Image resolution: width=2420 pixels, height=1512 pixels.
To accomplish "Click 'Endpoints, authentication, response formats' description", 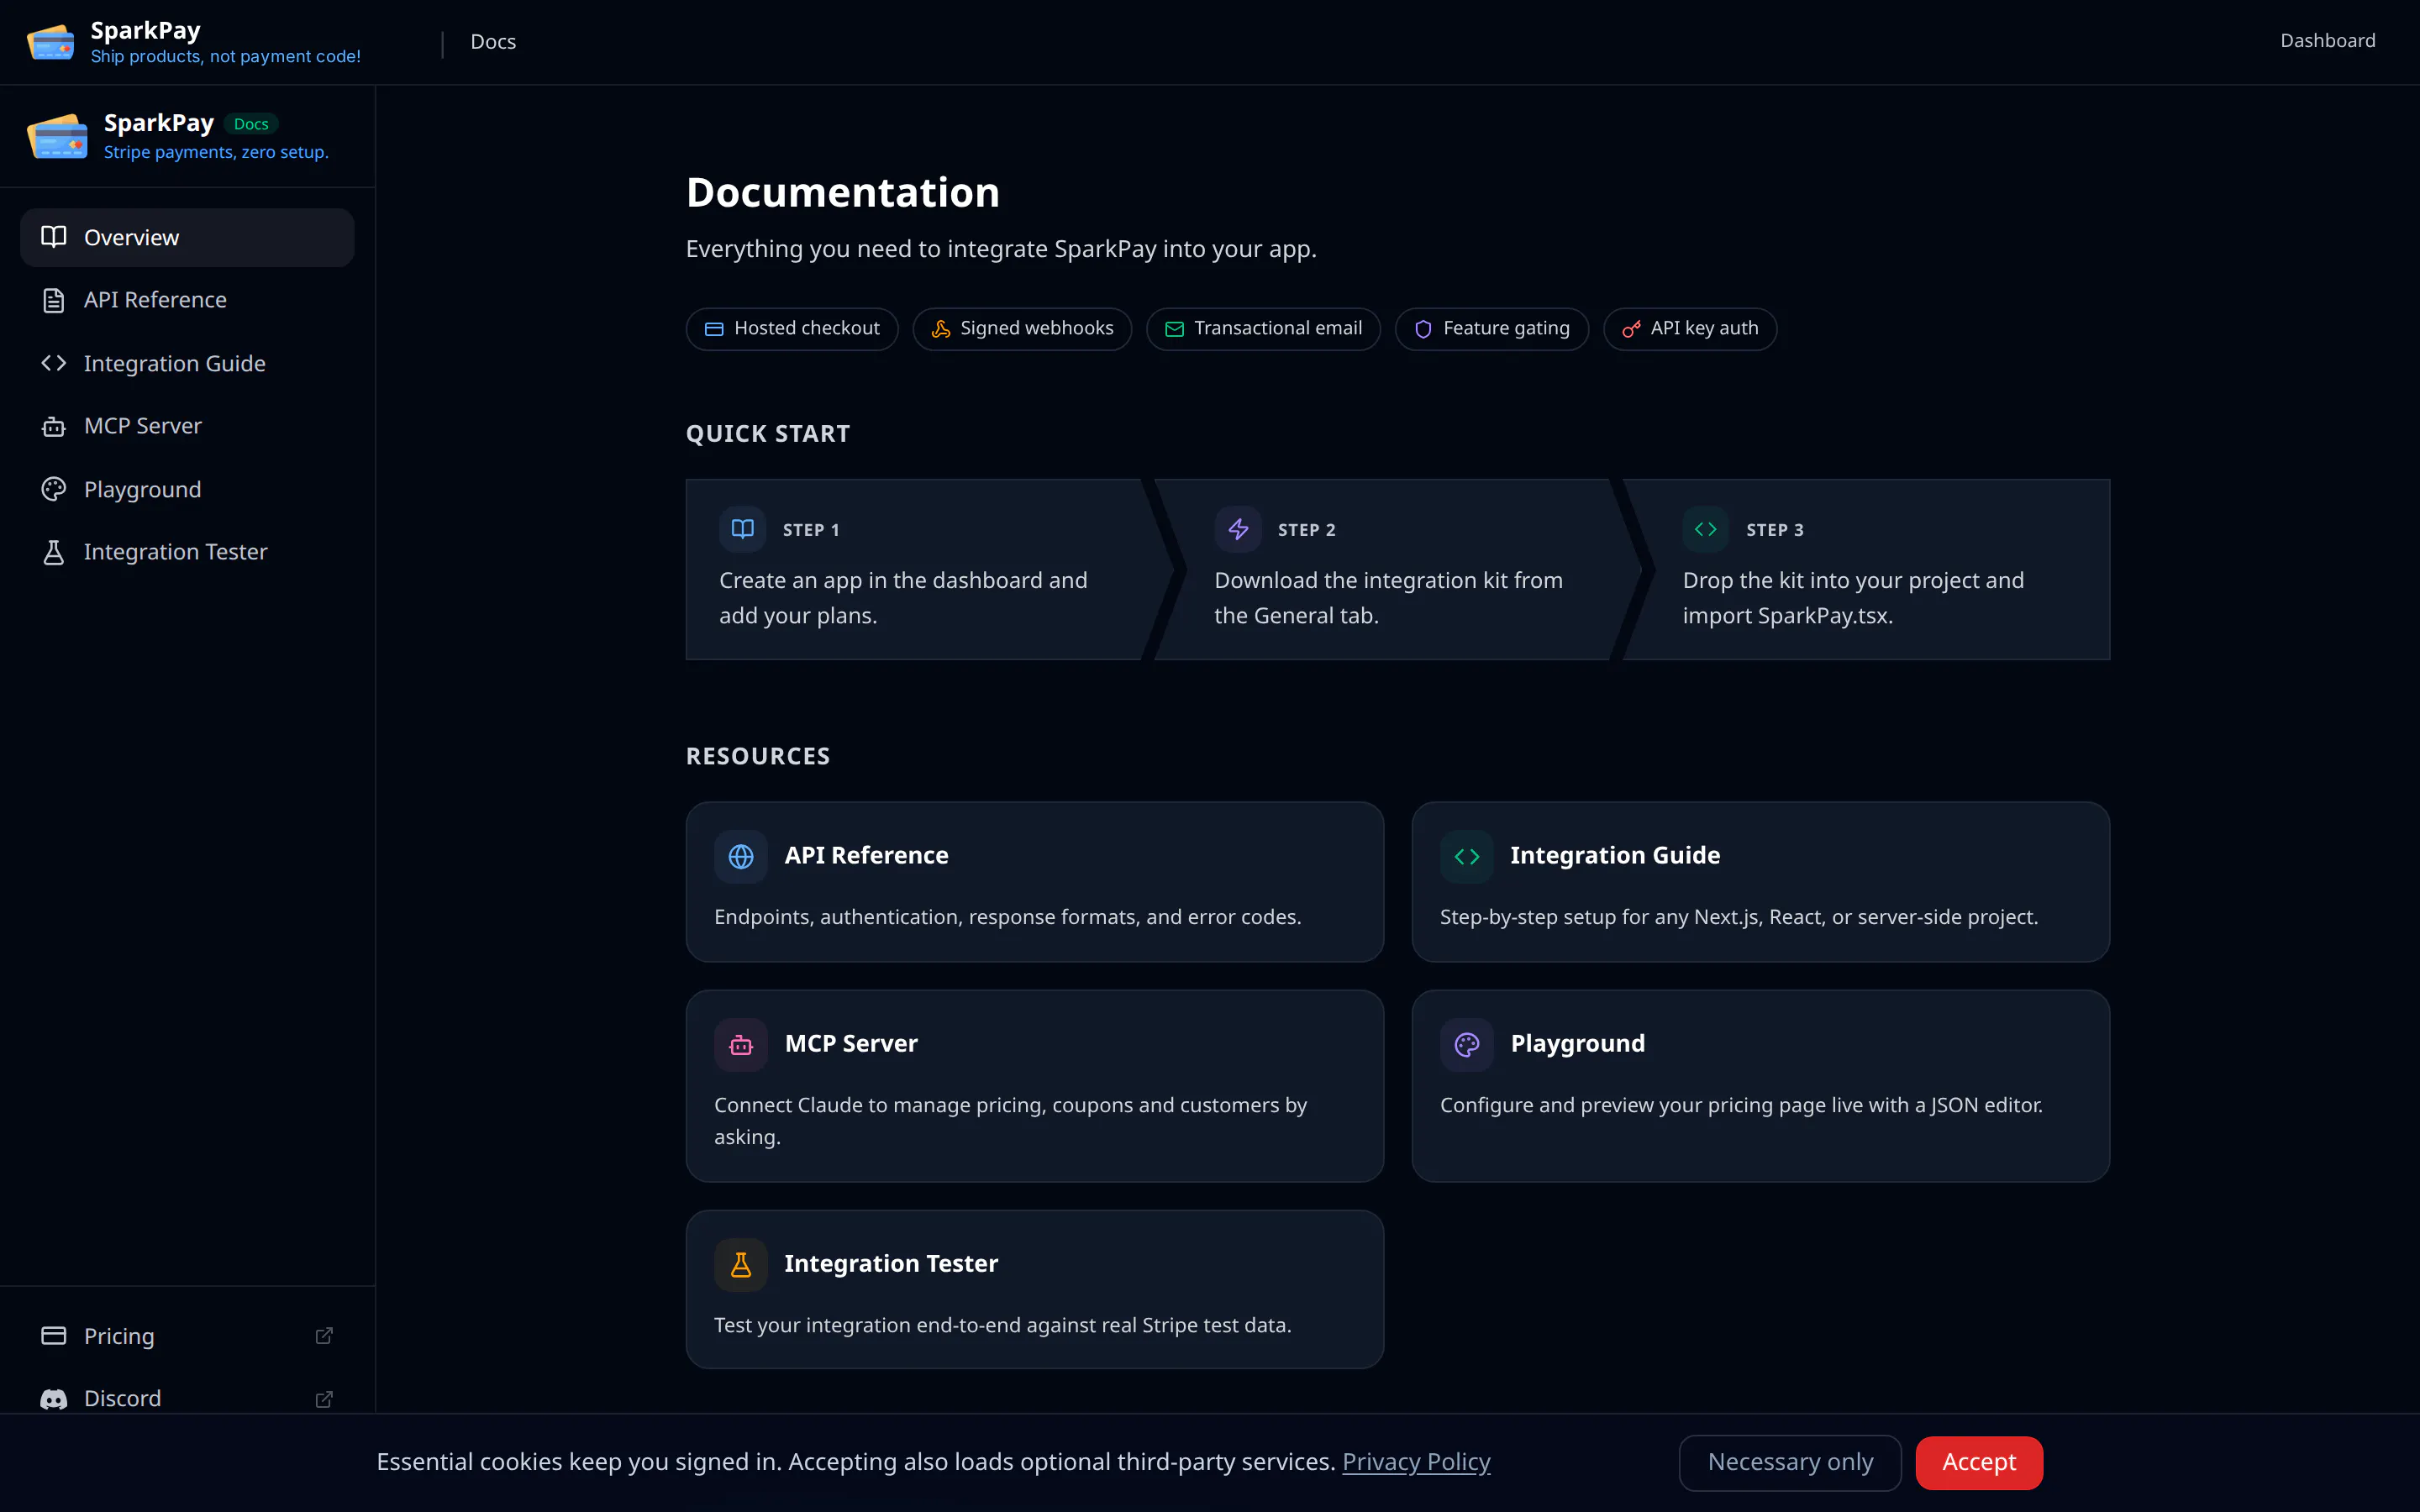I will (1008, 917).
